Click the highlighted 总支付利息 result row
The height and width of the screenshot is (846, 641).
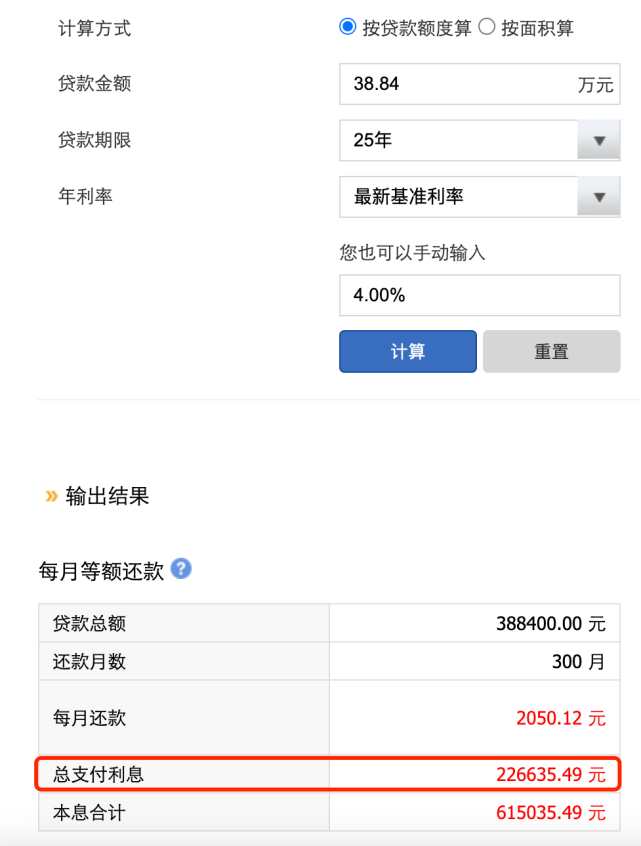[320, 773]
